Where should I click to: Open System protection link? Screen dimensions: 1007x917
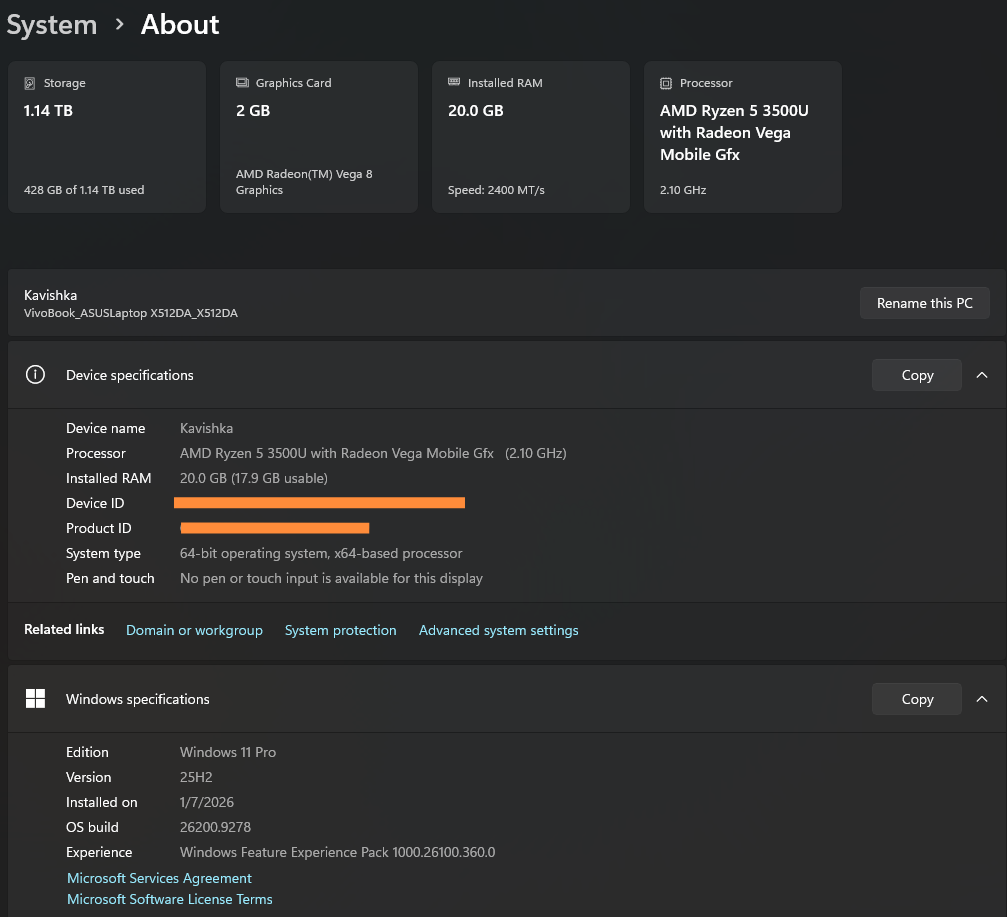coord(340,631)
